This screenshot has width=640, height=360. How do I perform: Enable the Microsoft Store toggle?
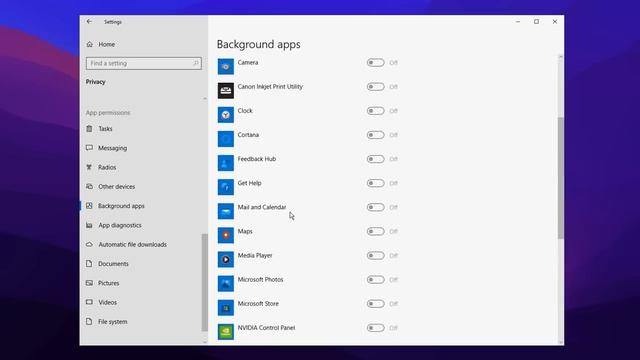(x=376, y=304)
